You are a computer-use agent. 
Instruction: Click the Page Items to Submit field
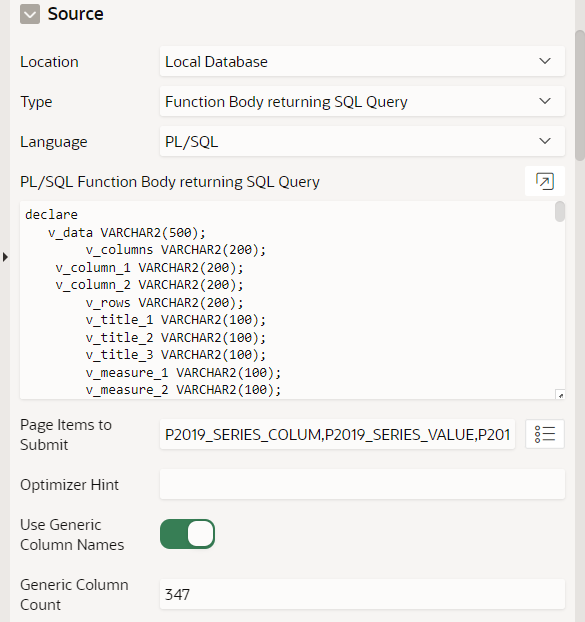coord(338,434)
